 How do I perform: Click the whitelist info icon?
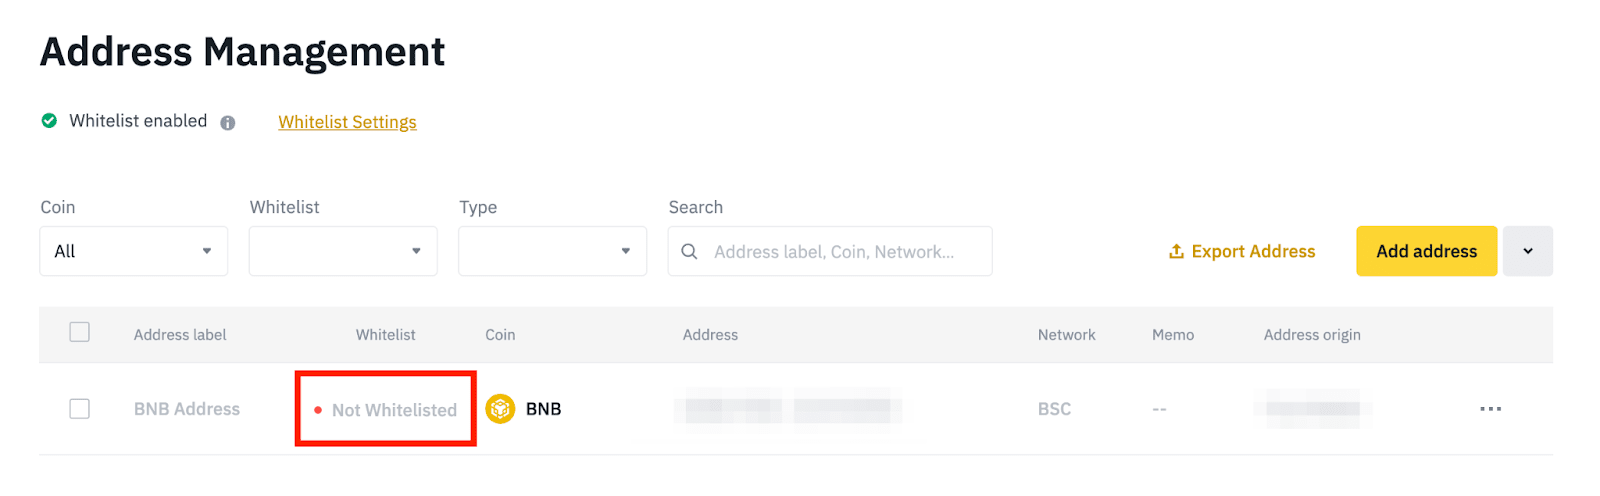coord(228,123)
